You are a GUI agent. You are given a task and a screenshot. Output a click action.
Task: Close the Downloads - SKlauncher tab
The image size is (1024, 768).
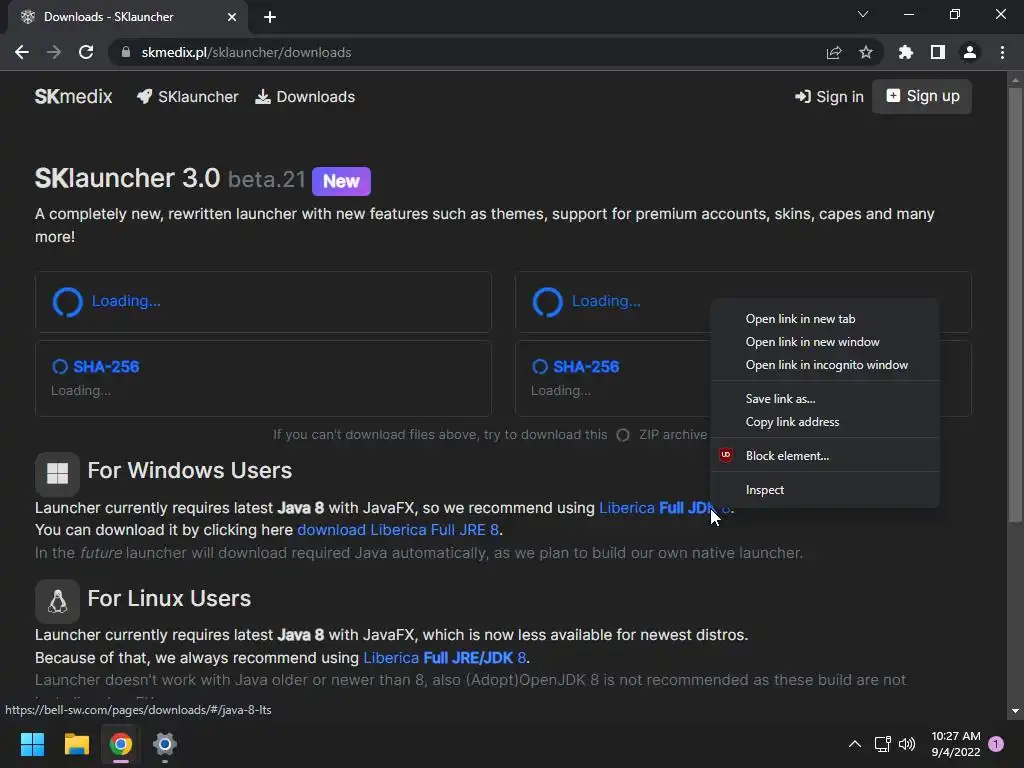pyautogui.click(x=232, y=17)
